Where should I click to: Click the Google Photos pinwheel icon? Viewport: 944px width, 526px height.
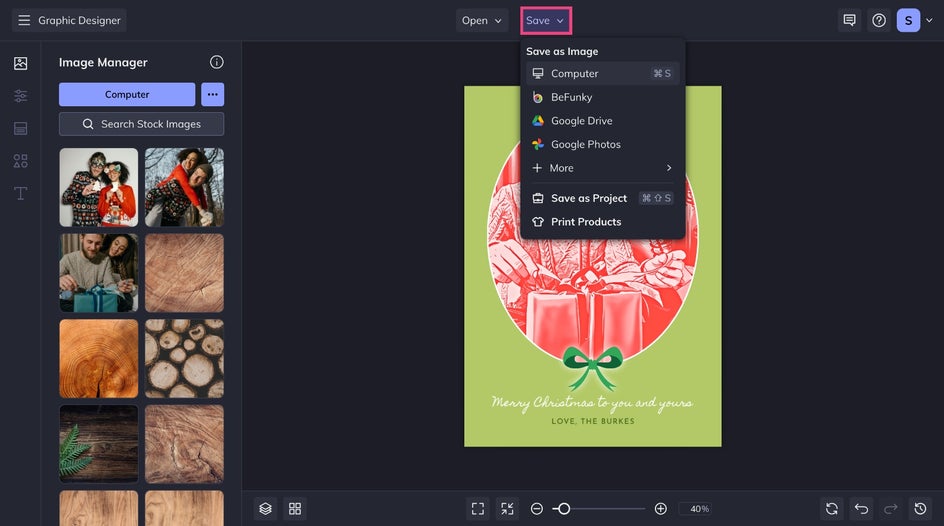tap(538, 144)
